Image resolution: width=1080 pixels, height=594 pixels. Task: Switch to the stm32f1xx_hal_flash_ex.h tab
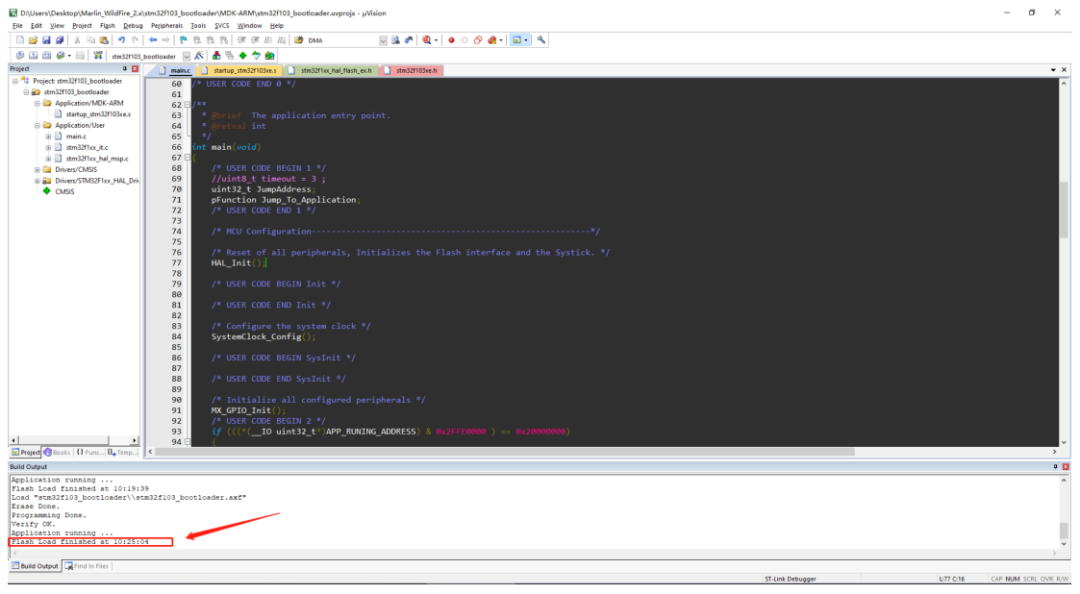pos(331,70)
